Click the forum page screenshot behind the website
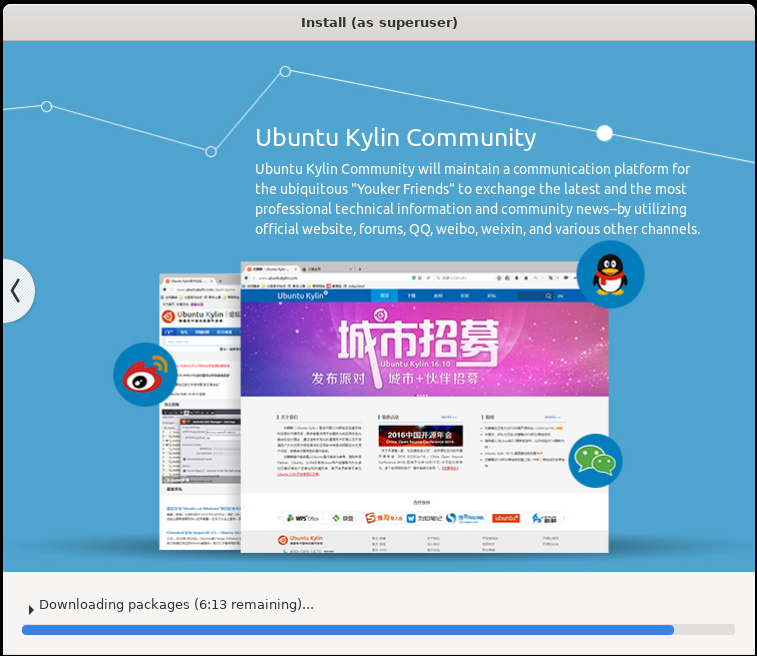 coord(200,411)
